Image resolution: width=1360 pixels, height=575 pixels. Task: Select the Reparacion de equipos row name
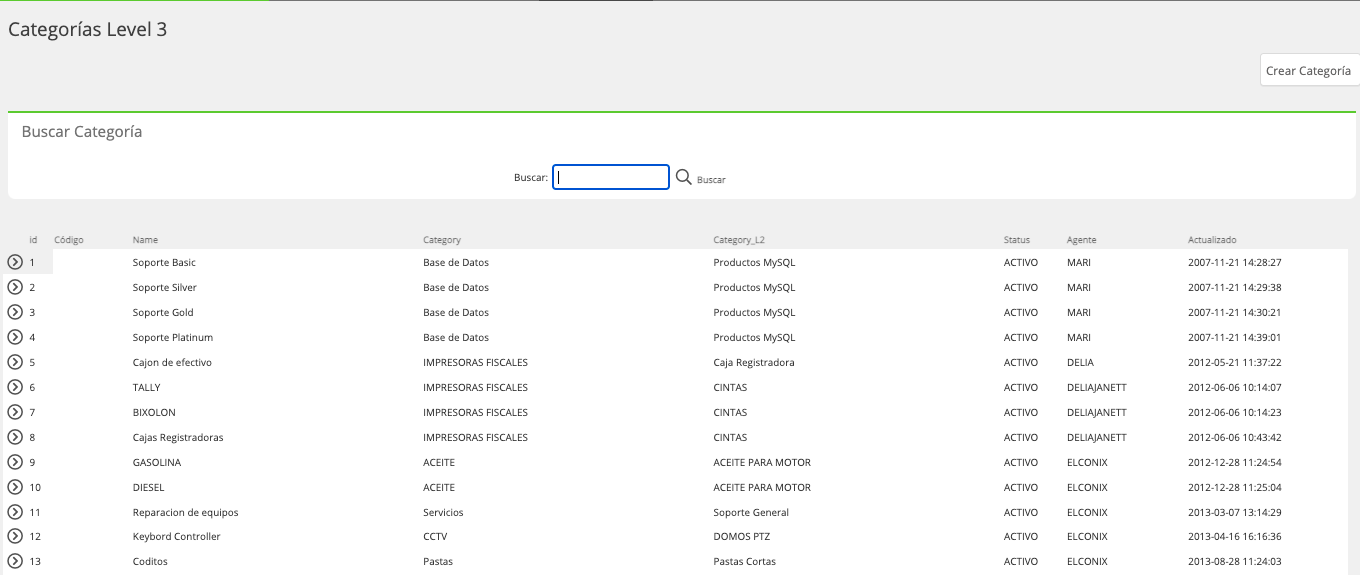185,512
